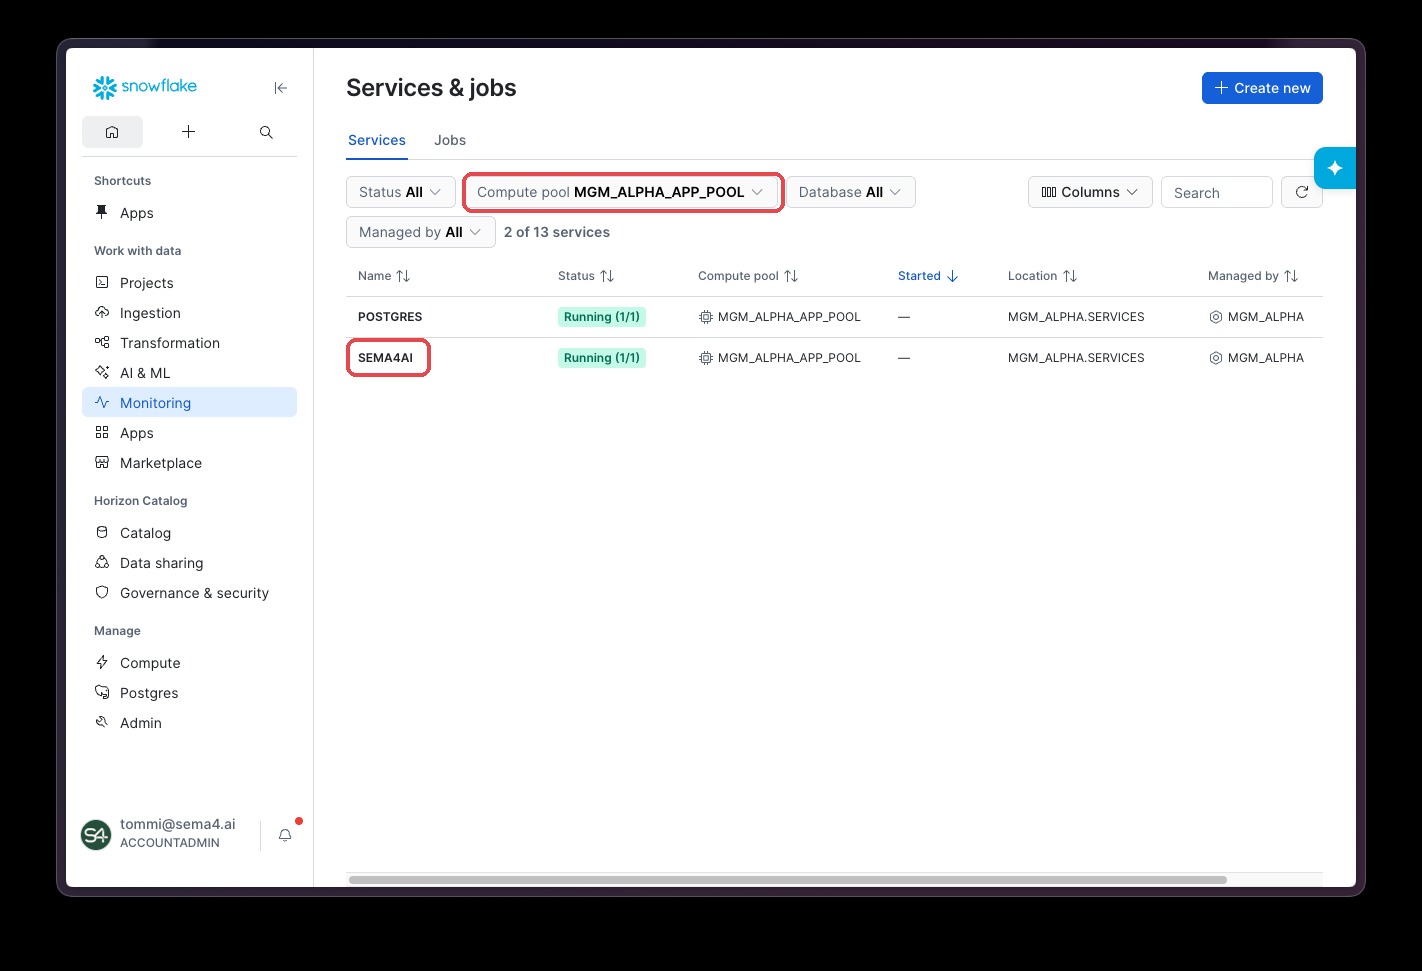Open Data sharing
1422x971 pixels.
(189, 563)
